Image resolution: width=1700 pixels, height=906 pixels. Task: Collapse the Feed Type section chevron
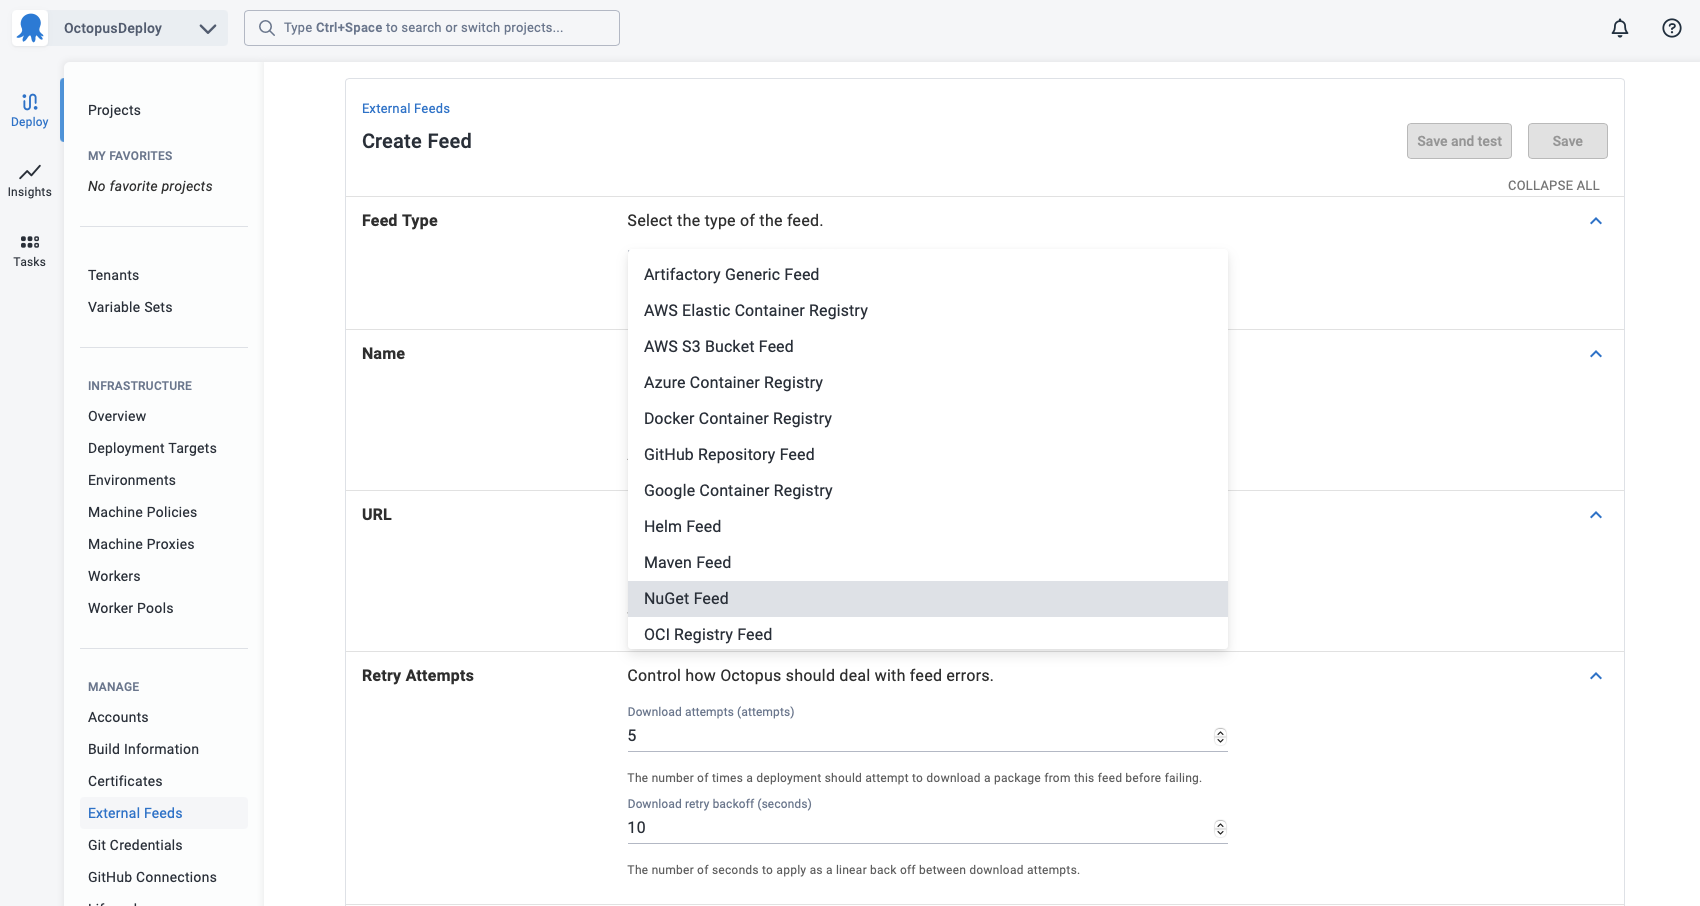coord(1596,221)
